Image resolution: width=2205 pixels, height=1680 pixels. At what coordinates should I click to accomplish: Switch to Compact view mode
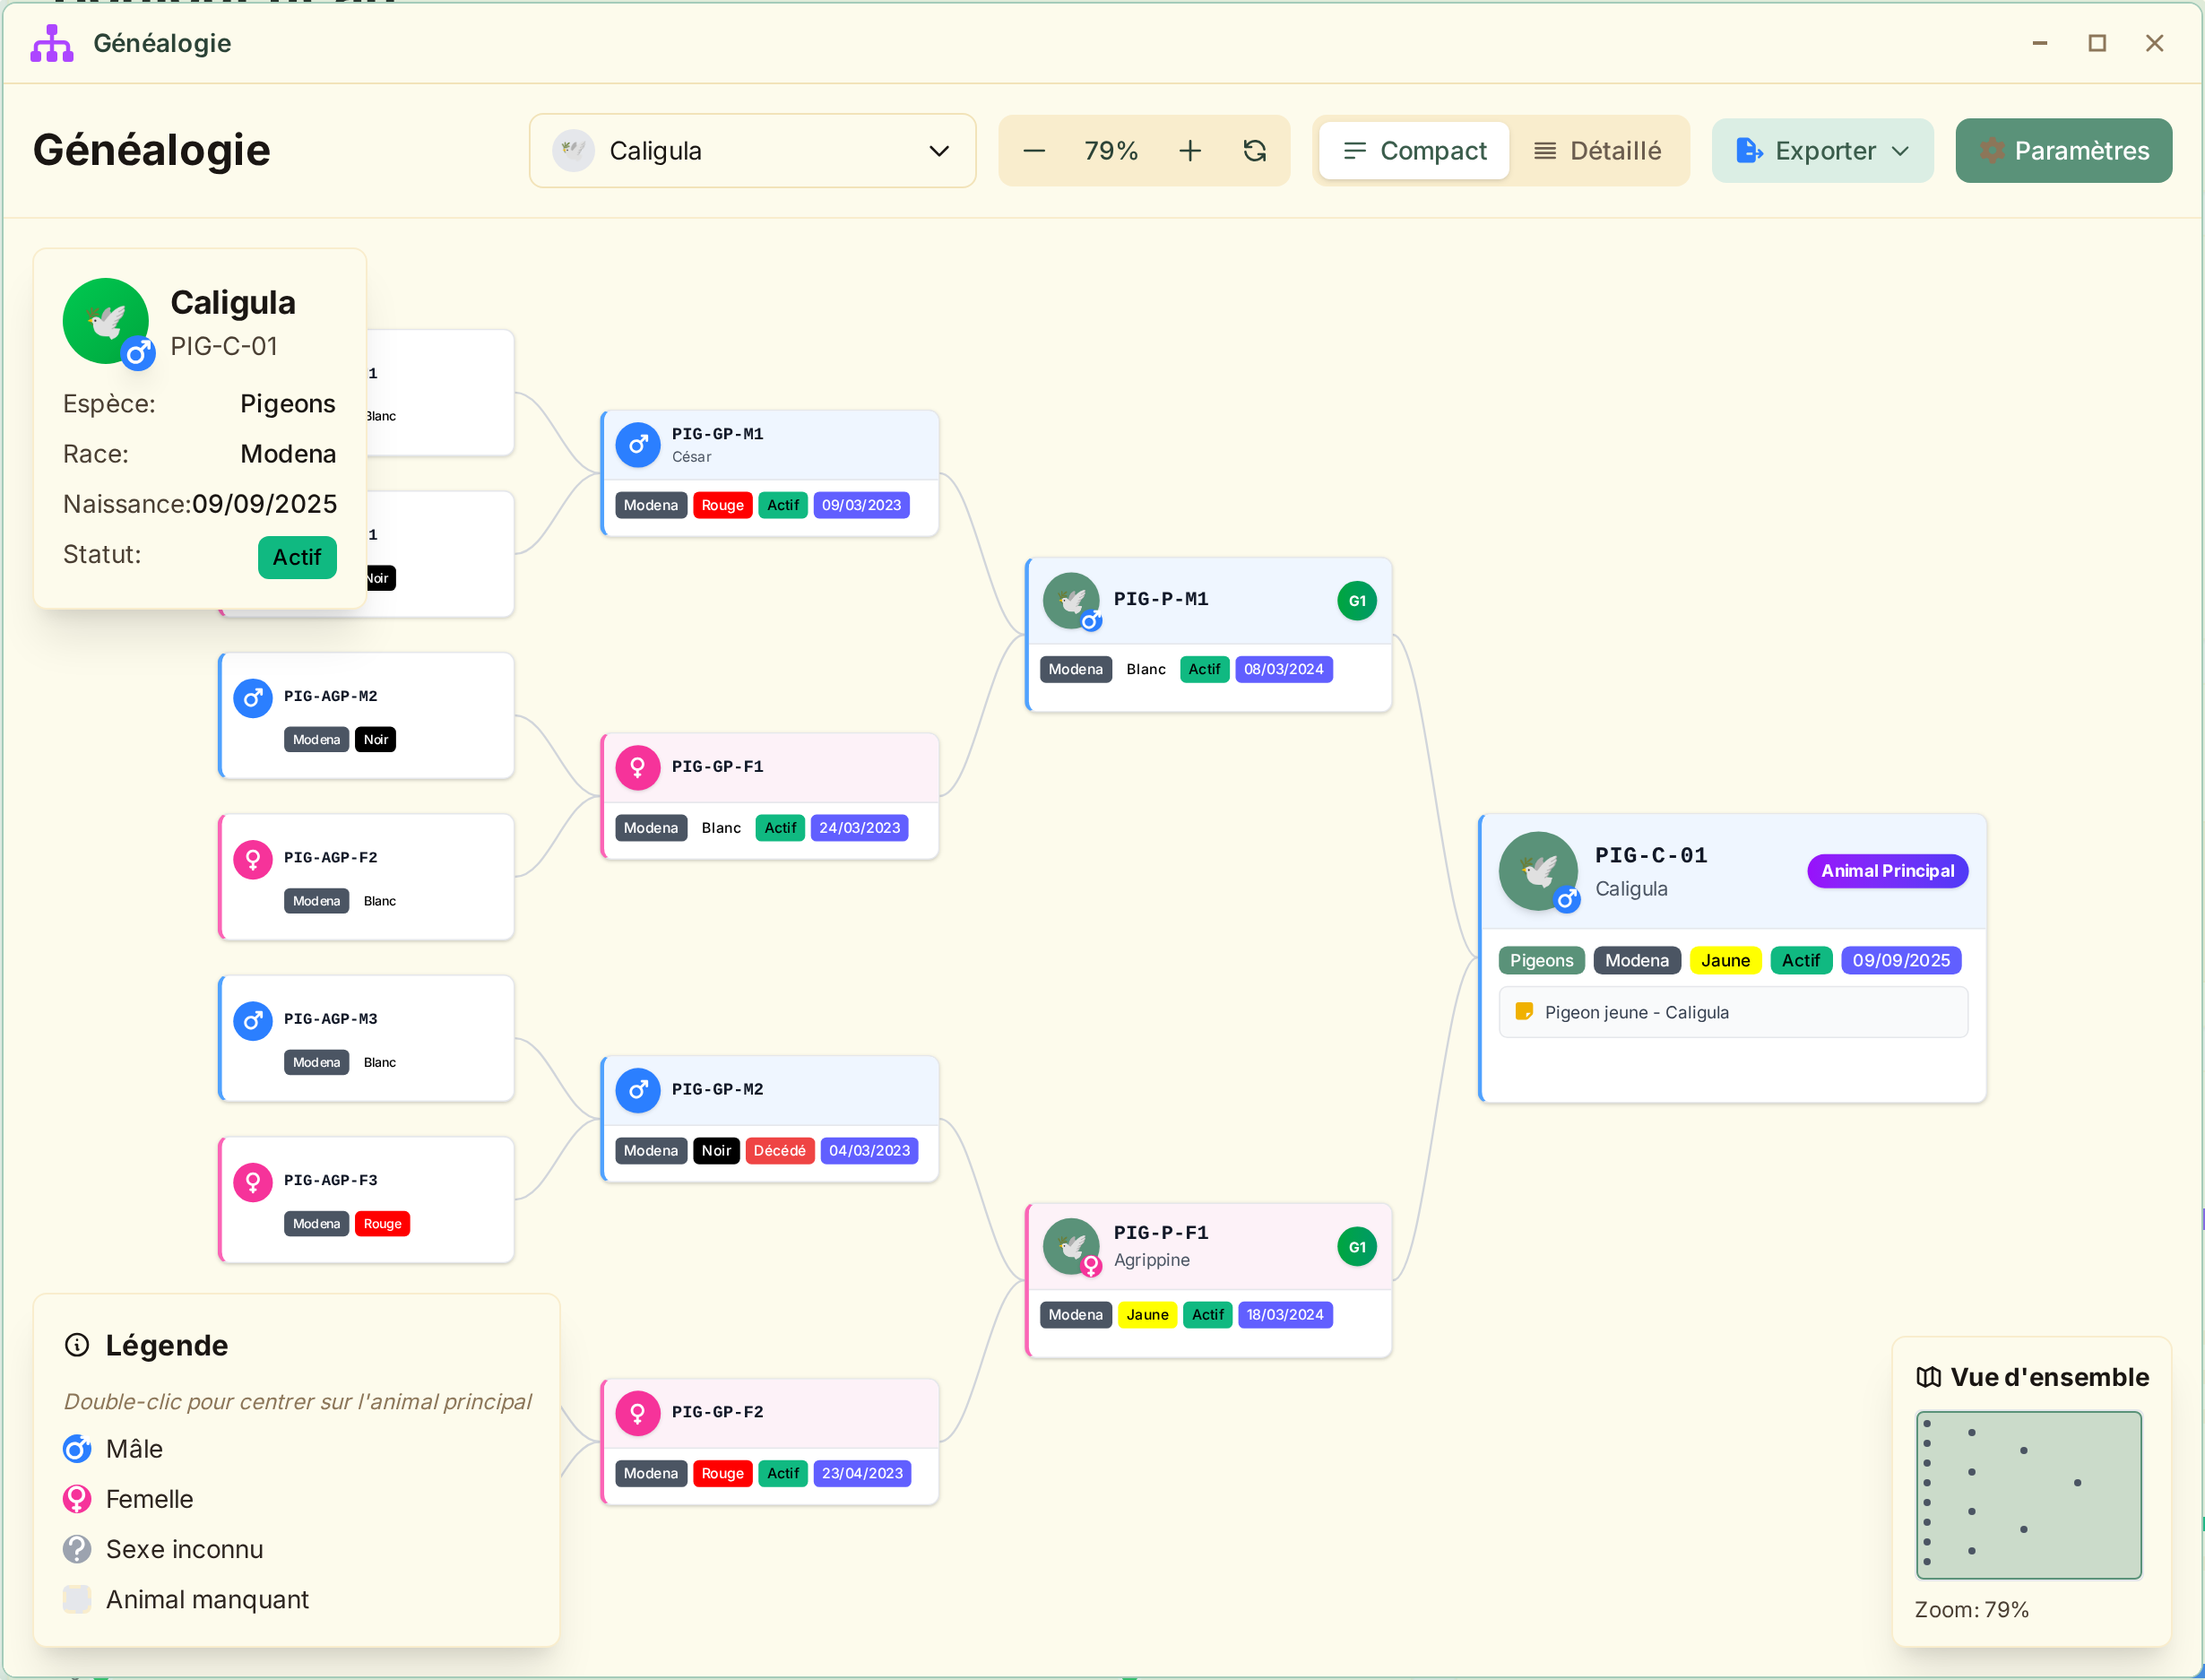click(x=1414, y=151)
